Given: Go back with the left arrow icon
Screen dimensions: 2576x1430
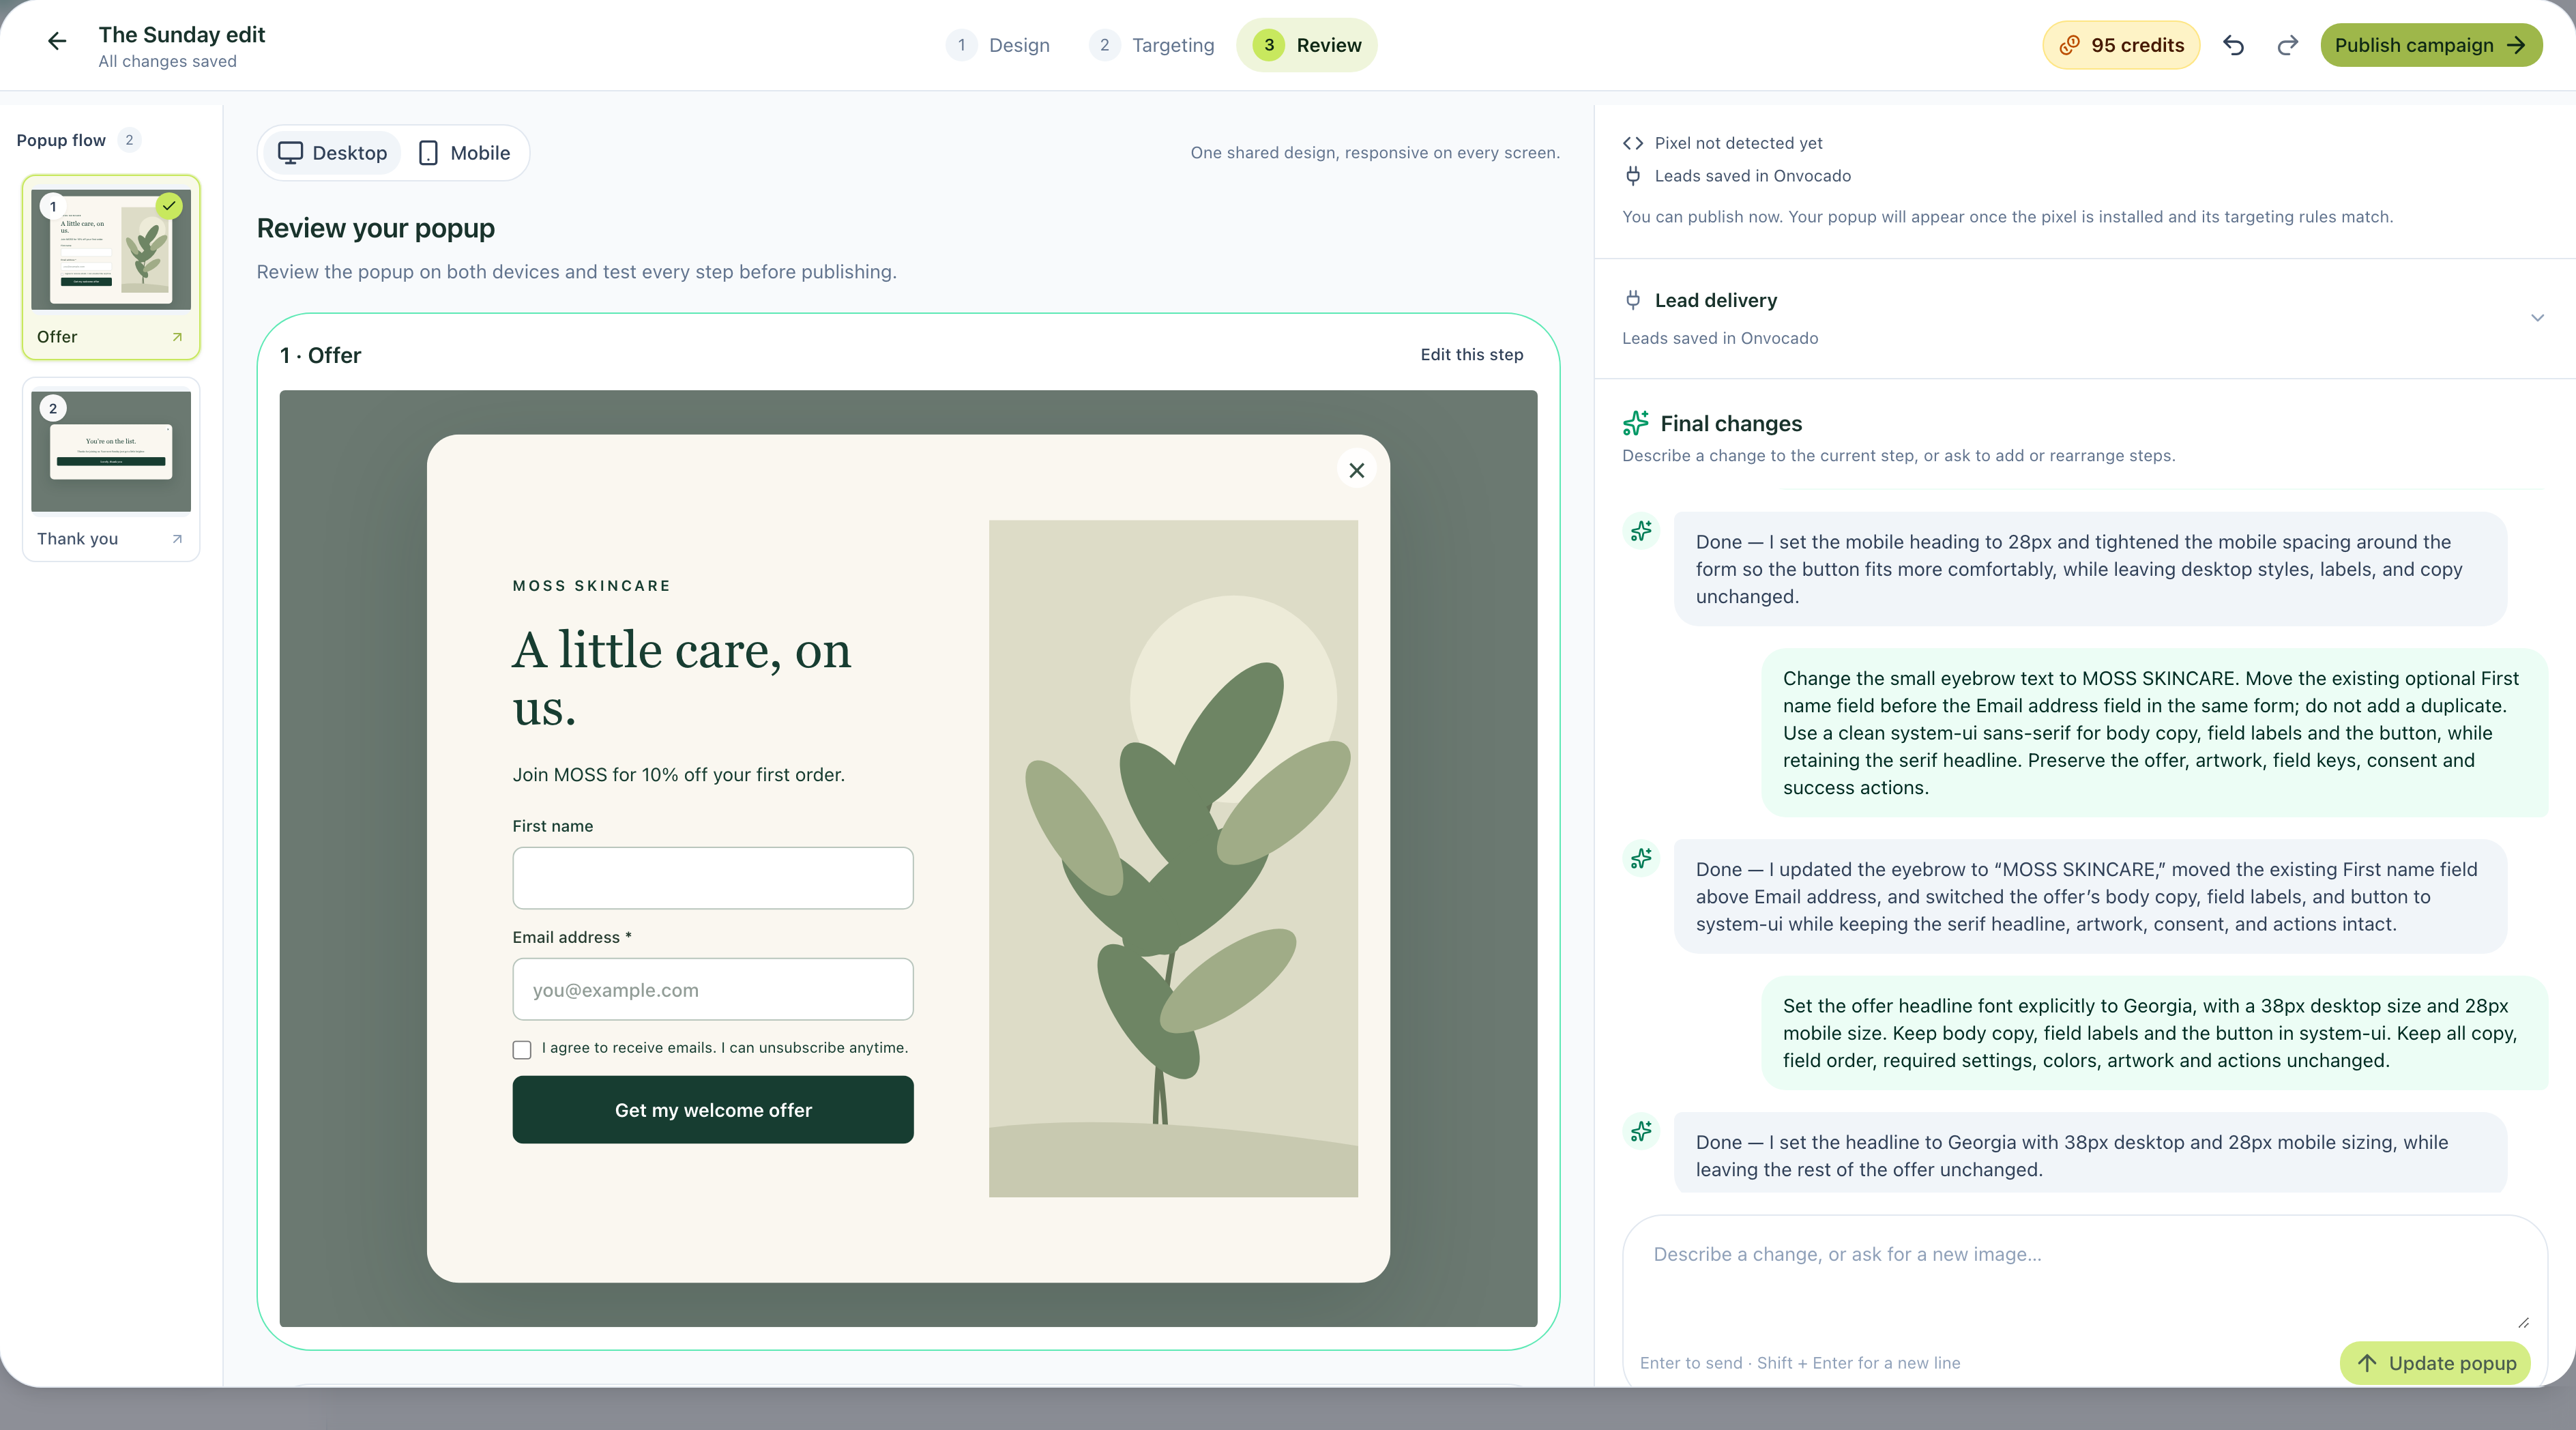Looking at the screenshot, I should [x=57, y=41].
